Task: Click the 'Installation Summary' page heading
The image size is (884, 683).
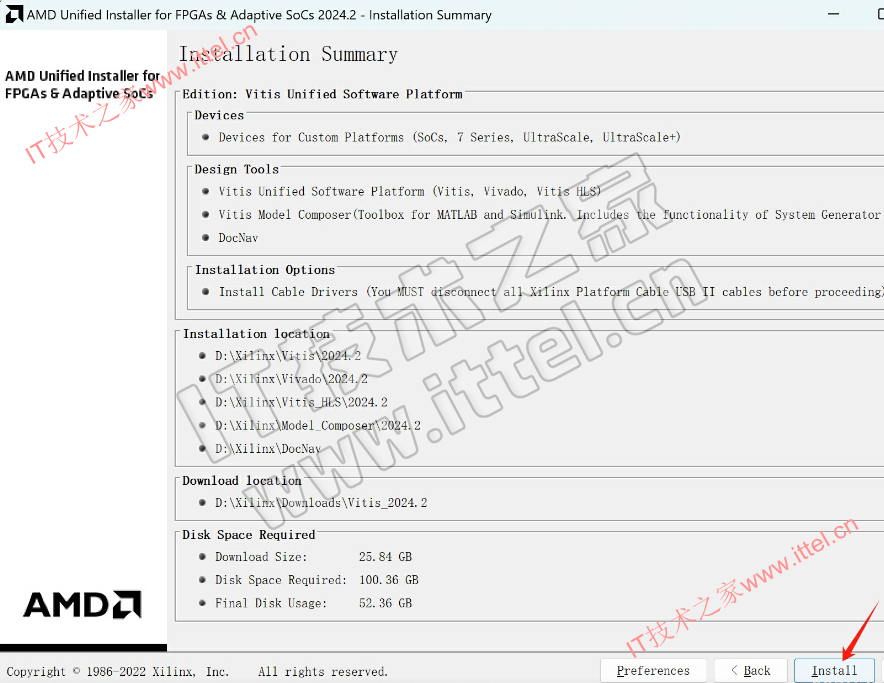Action: click(x=288, y=54)
